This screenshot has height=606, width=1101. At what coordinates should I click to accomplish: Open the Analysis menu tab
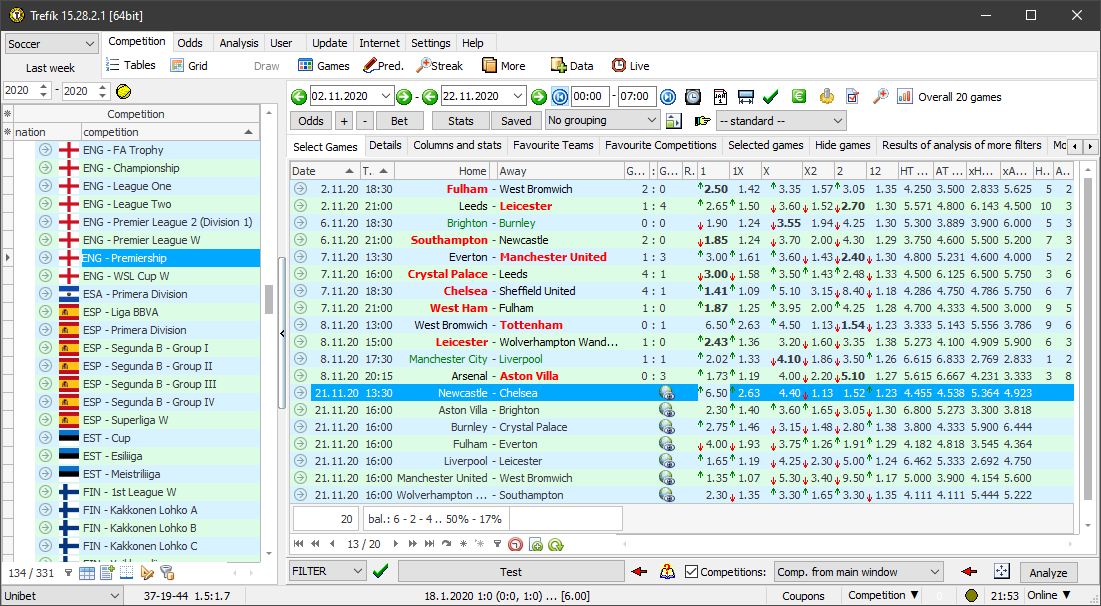tap(238, 43)
